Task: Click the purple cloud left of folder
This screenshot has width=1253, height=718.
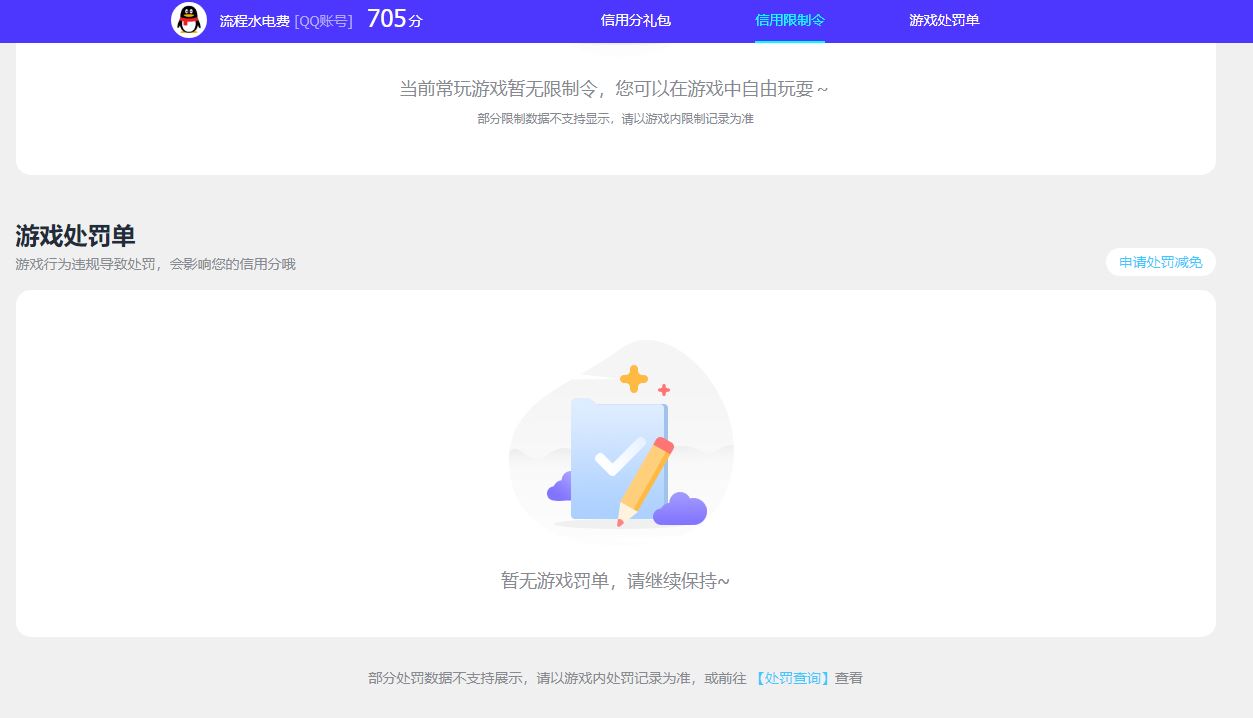Action: pos(560,488)
